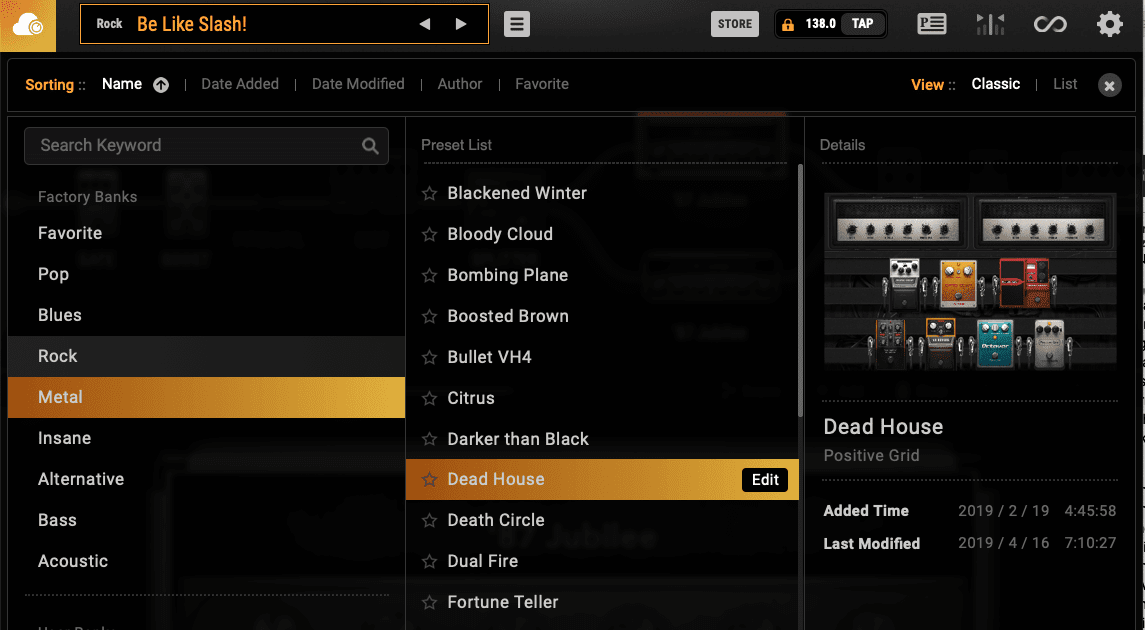This screenshot has width=1145, height=630.
Task: Select the Blues bank
Action: click(206, 315)
